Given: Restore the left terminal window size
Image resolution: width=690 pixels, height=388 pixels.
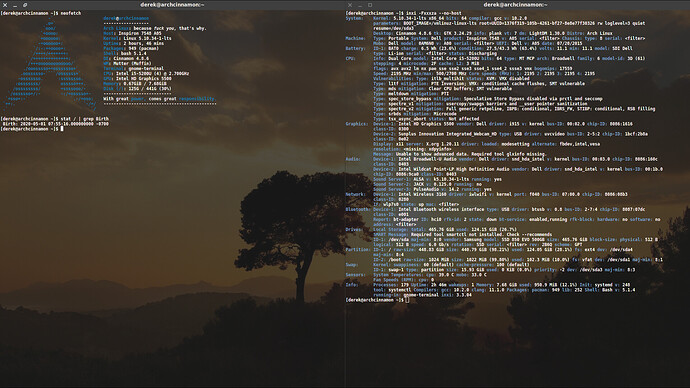Looking at the screenshot, I should click(25, 5).
